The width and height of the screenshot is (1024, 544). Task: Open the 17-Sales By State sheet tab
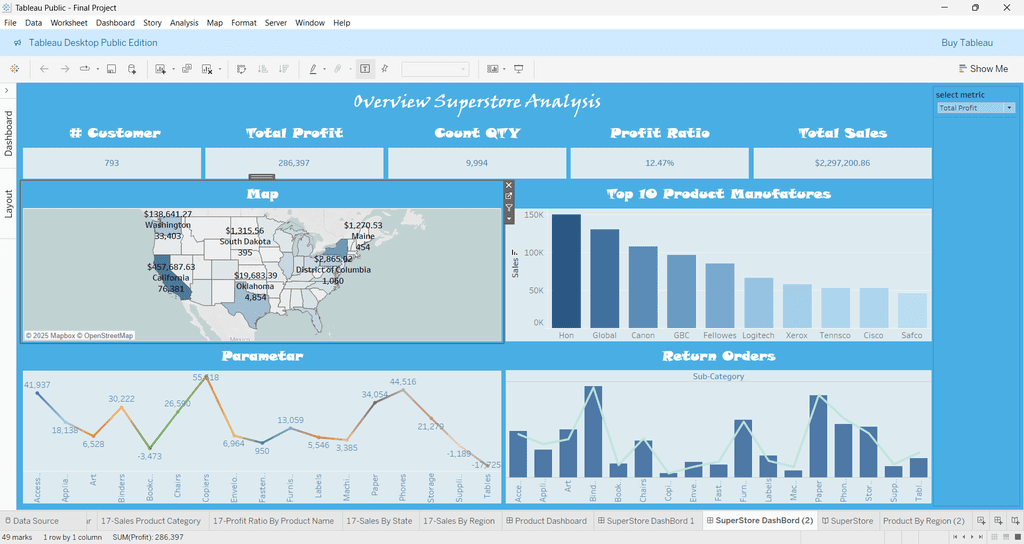(x=379, y=520)
